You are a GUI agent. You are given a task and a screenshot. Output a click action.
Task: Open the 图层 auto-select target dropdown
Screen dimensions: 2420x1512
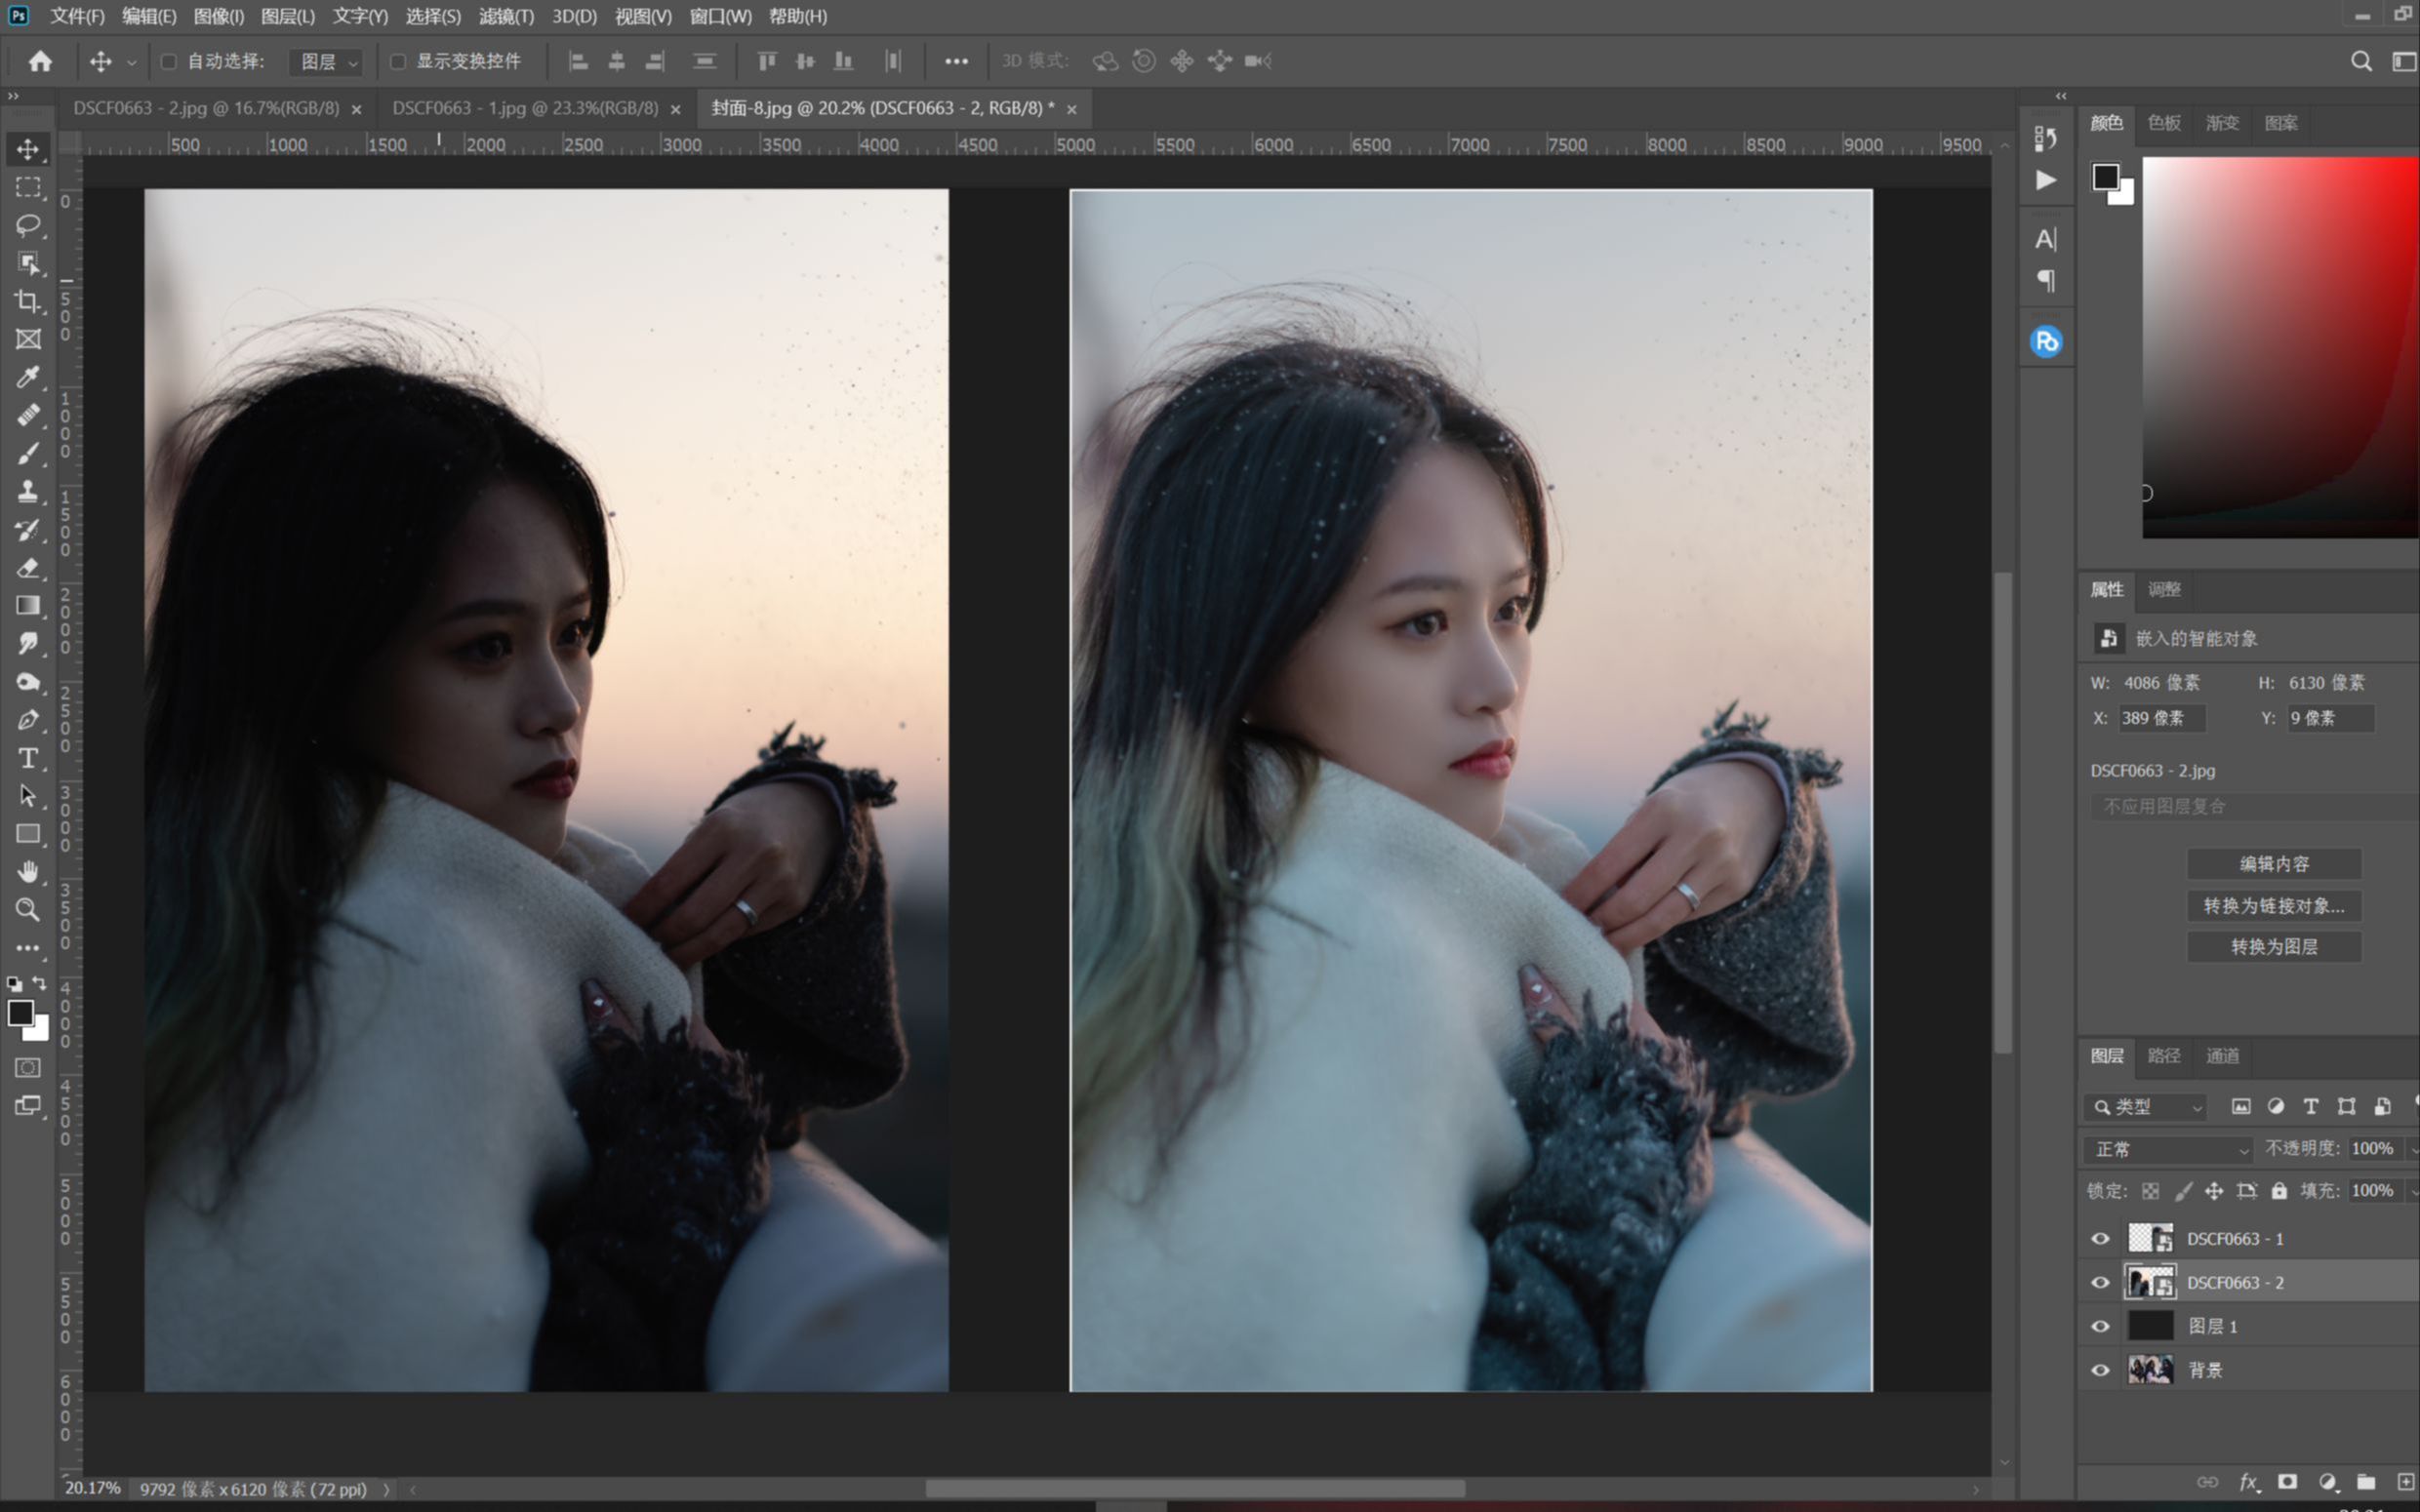tap(325, 61)
